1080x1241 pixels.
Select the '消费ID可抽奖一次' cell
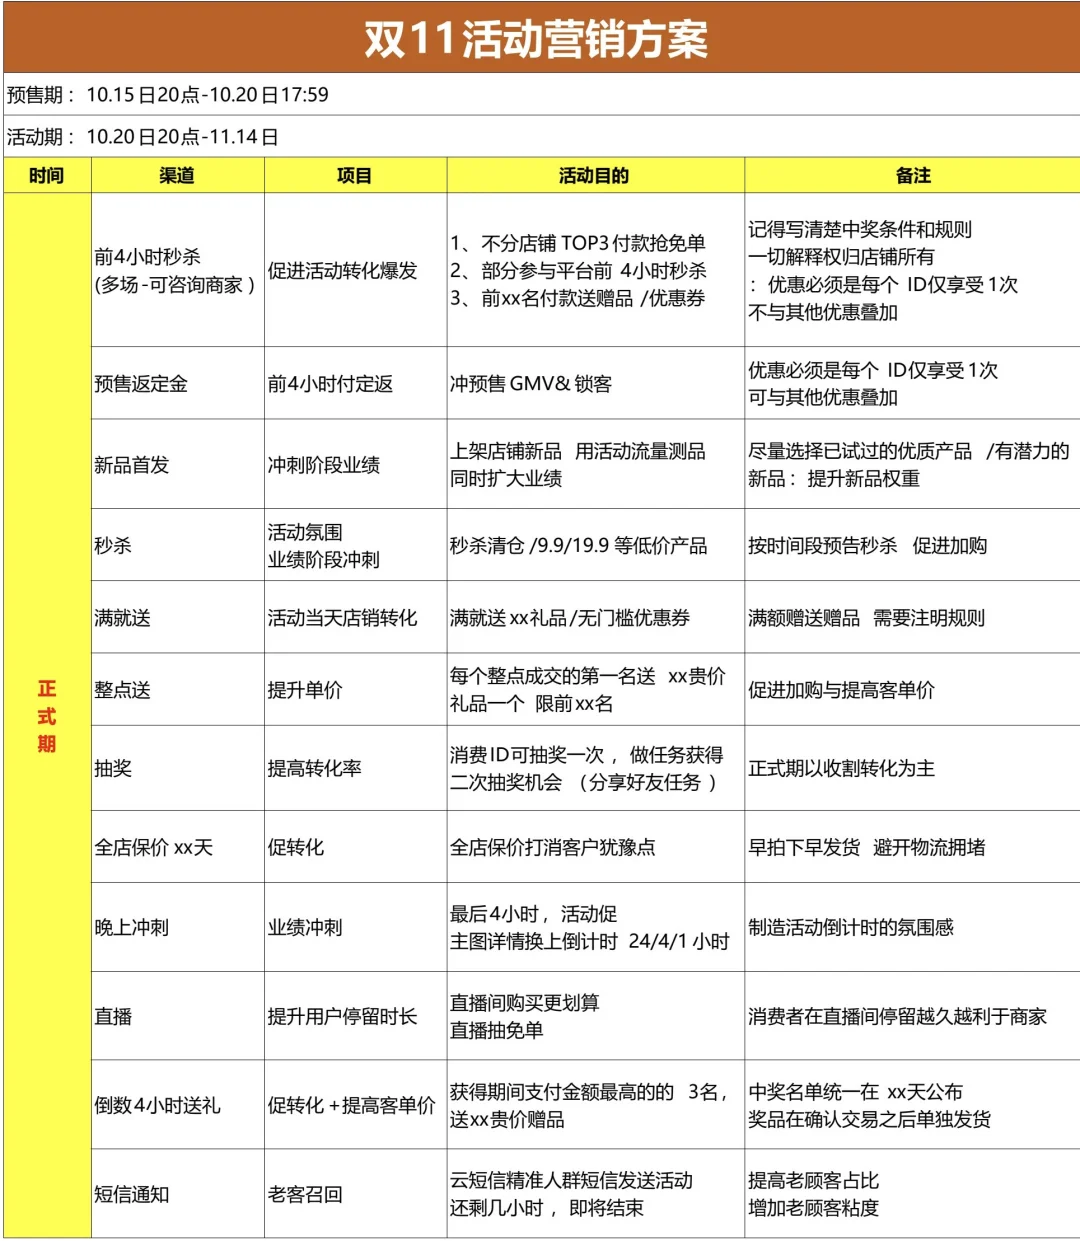[x=595, y=768]
